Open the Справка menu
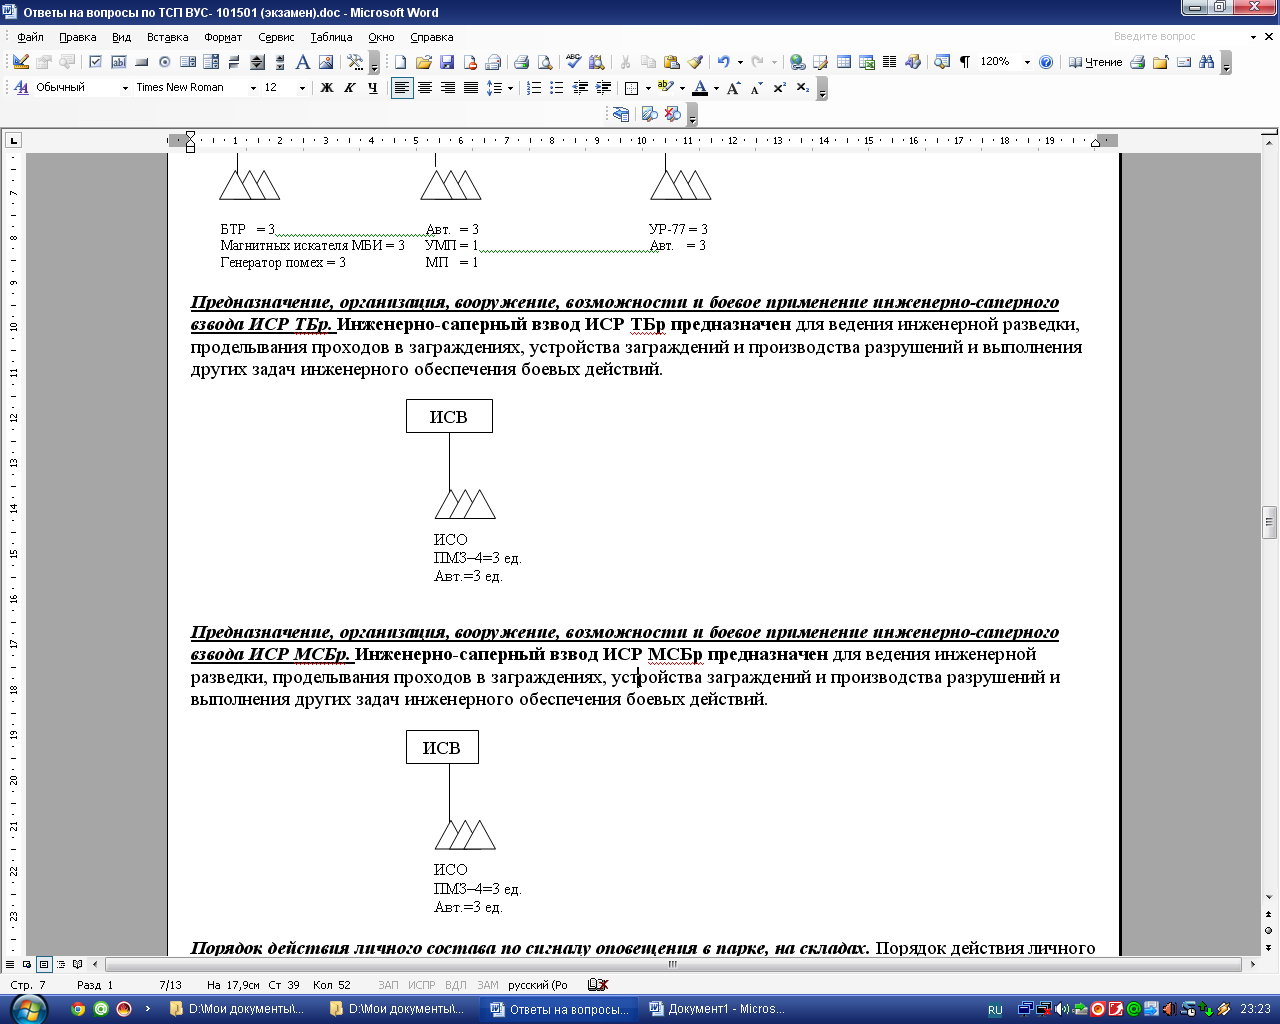 click(x=432, y=37)
